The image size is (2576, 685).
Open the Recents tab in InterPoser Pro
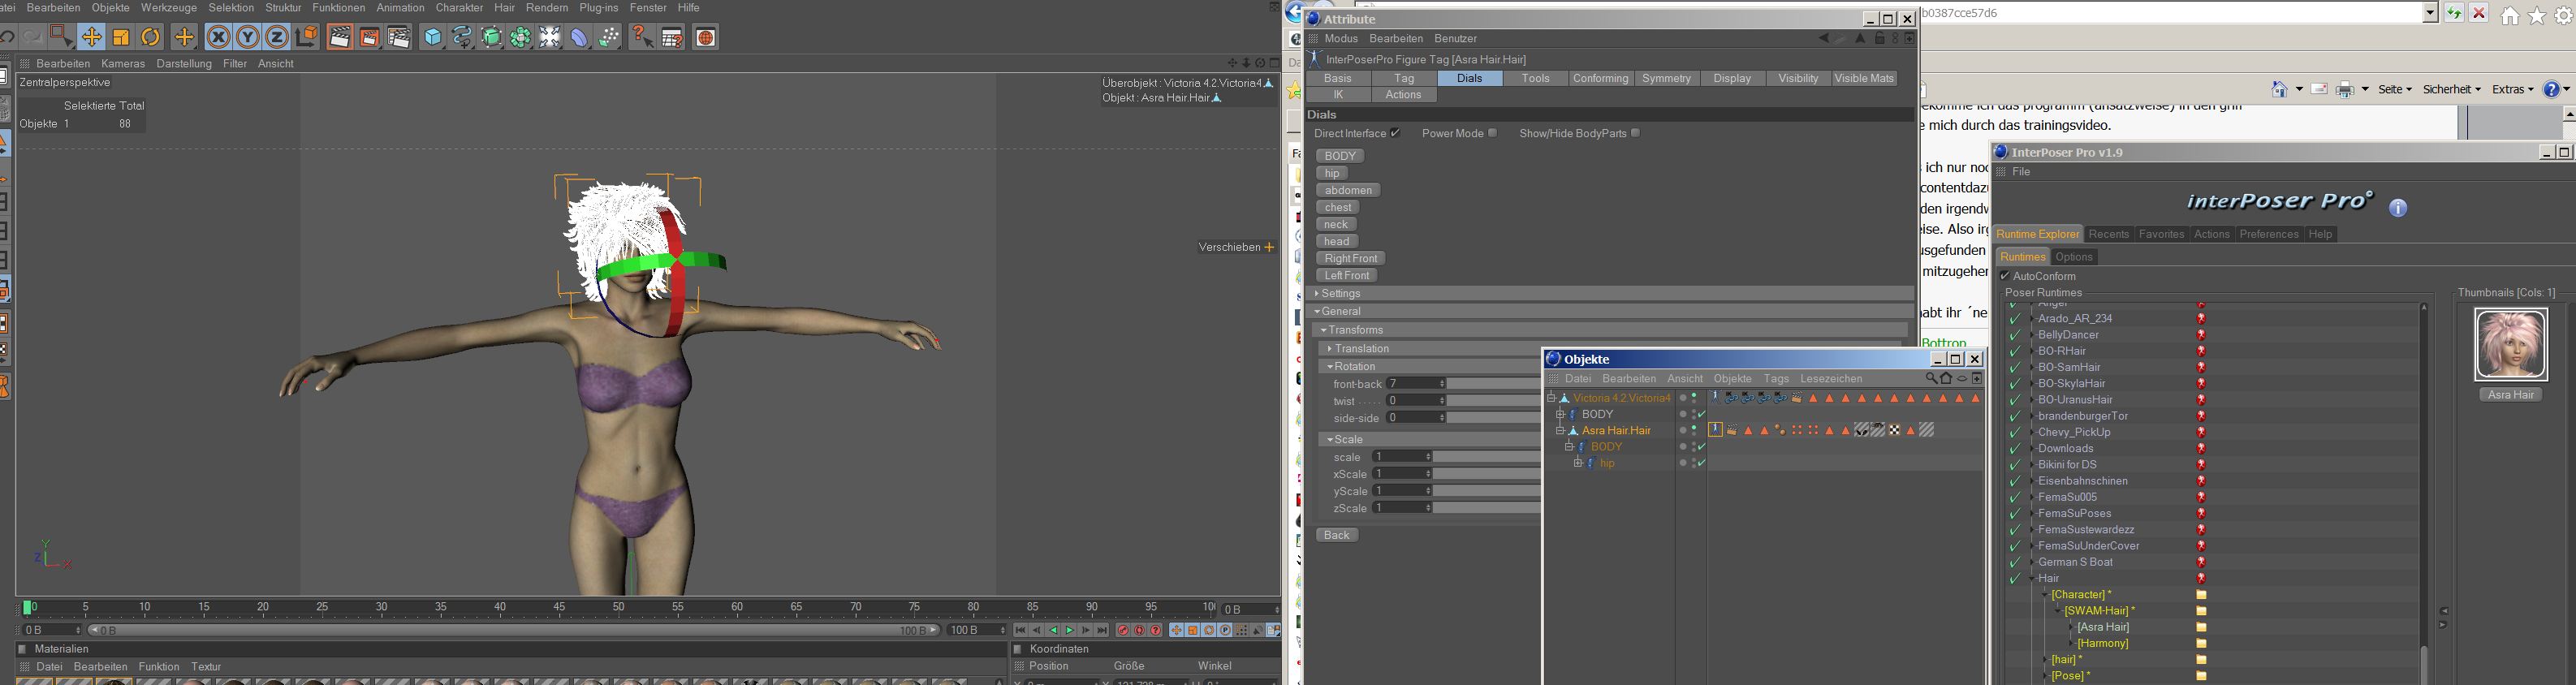pyautogui.click(x=2108, y=234)
